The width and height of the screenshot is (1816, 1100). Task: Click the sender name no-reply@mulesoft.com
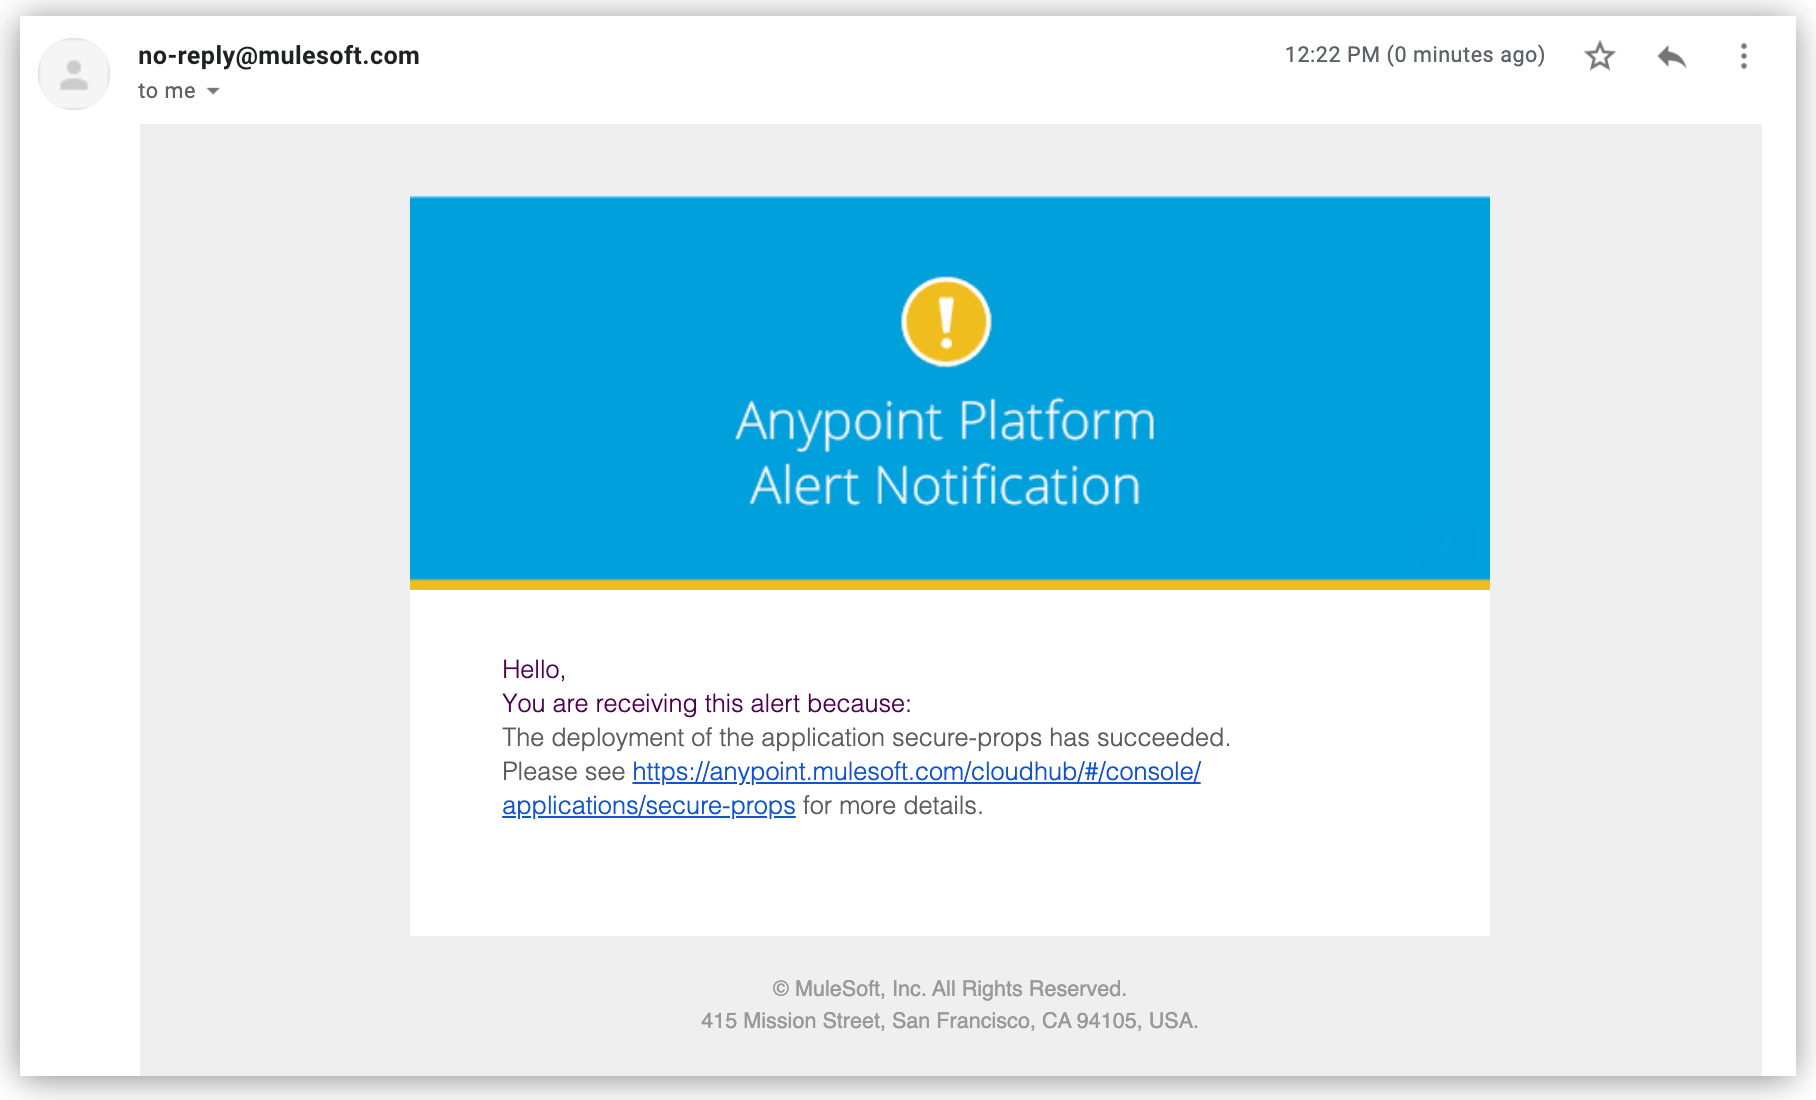tap(279, 56)
